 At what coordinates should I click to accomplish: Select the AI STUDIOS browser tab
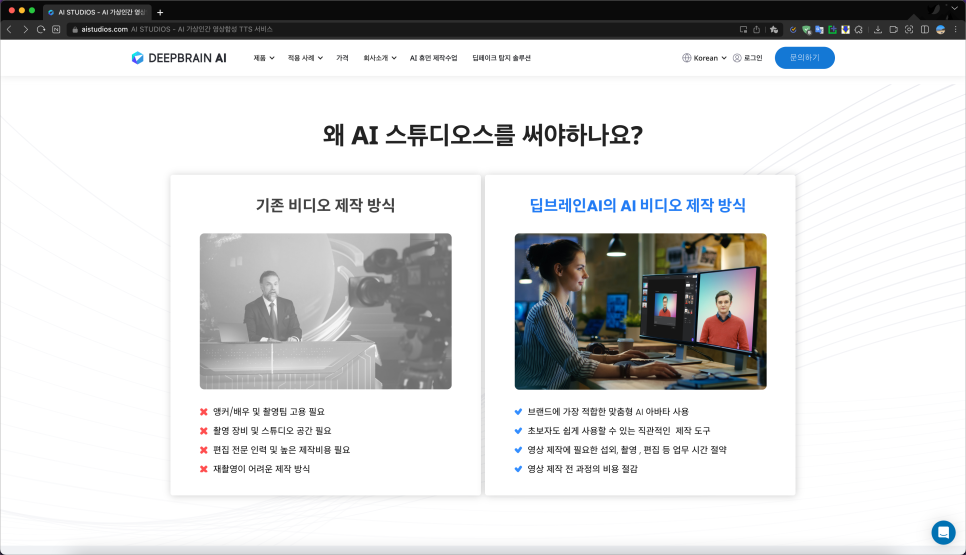point(97,12)
